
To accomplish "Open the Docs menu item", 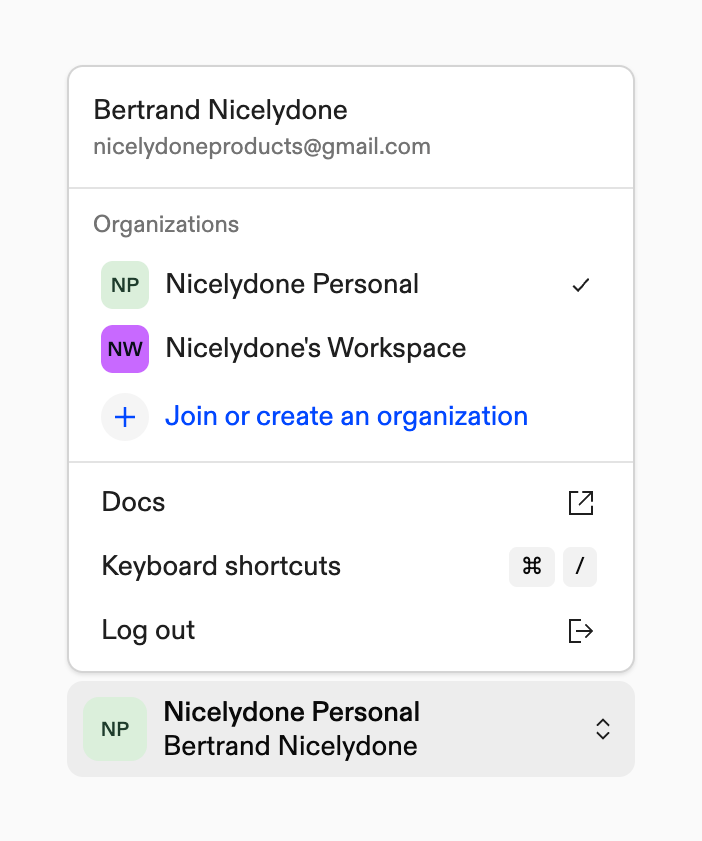I will pyautogui.click(x=134, y=502).
